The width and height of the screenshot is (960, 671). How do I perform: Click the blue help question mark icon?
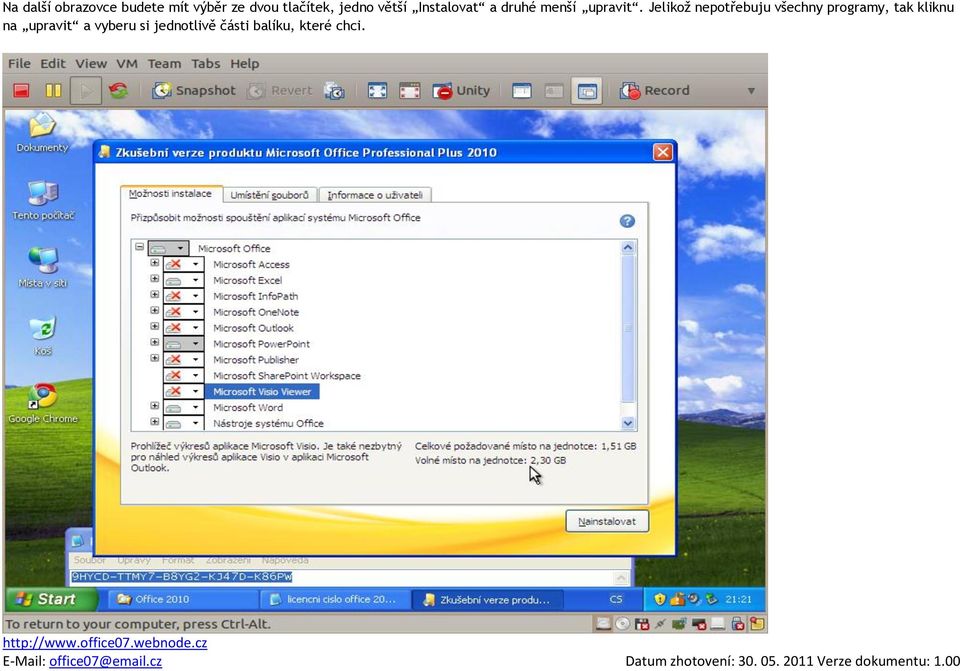point(627,221)
